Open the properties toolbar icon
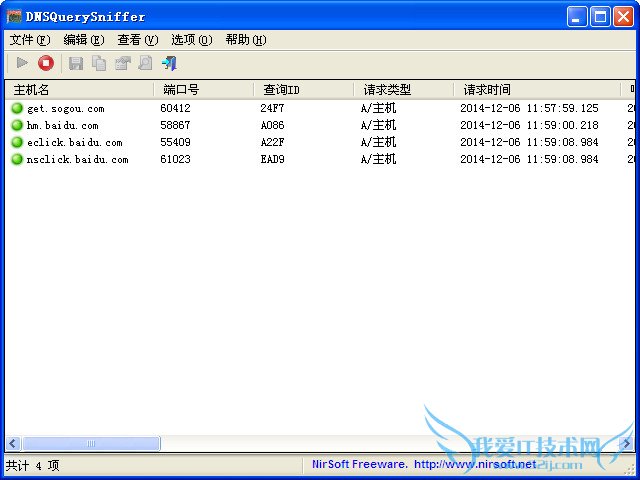Viewport: 640px width, 480px height. click(122, 63)
